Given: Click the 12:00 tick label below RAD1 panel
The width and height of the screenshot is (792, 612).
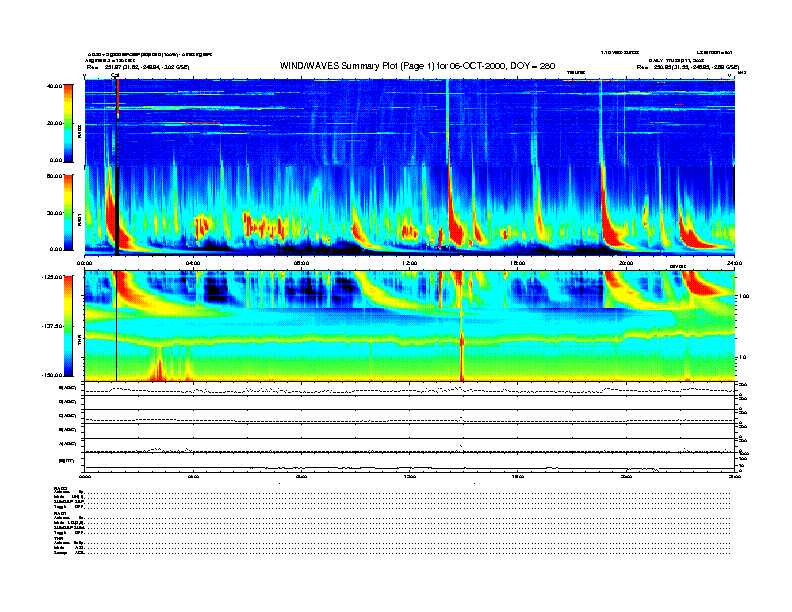Looking at the screenshot, I should click(410, 263).
